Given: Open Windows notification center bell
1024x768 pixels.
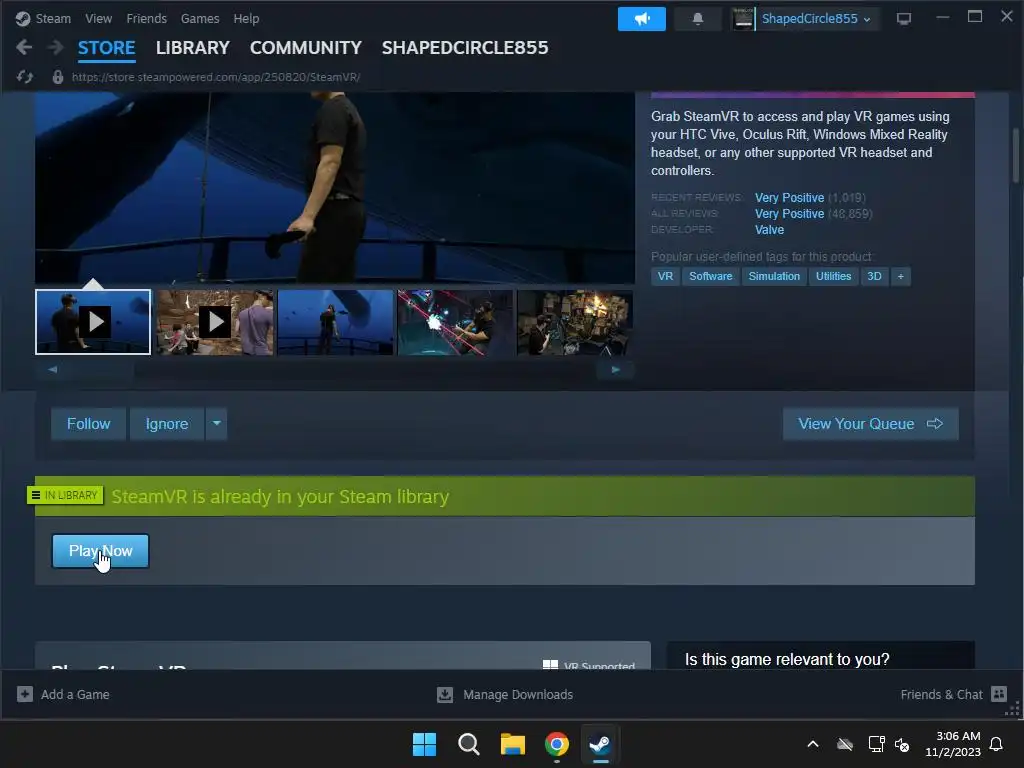Looking at the screenshot, I should click(997, 744).
